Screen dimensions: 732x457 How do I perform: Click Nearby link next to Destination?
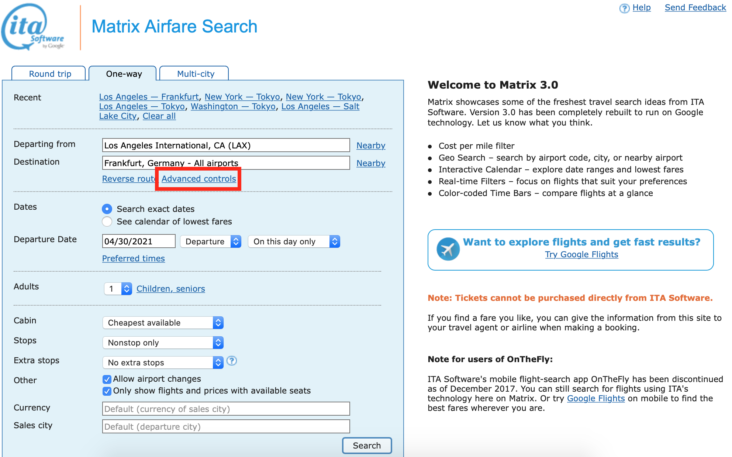tap(371, 163)
